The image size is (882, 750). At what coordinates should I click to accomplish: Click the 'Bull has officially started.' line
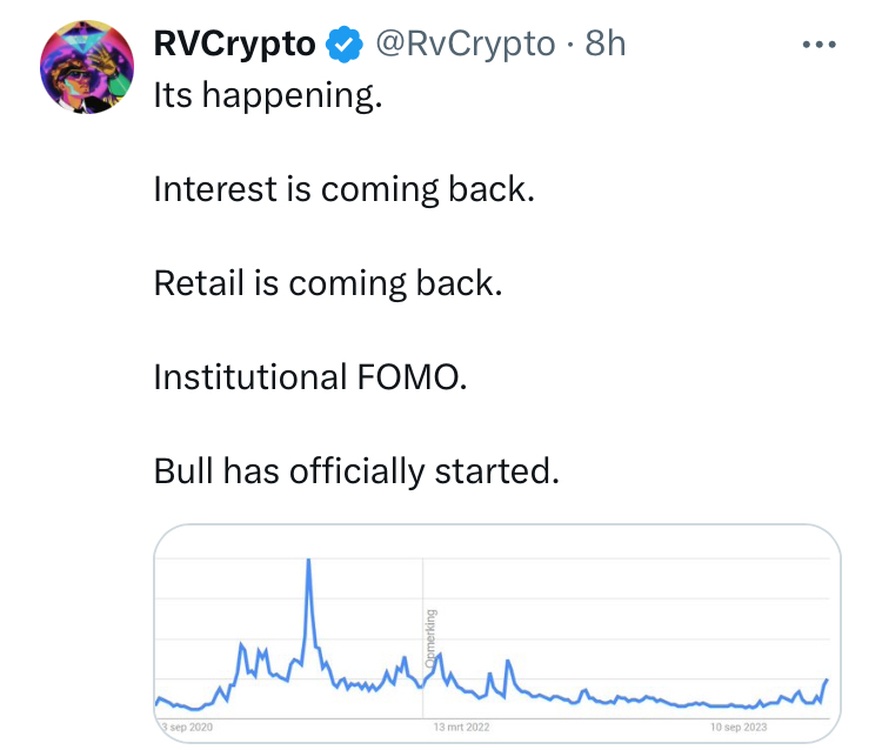click(x=357, y=470)
